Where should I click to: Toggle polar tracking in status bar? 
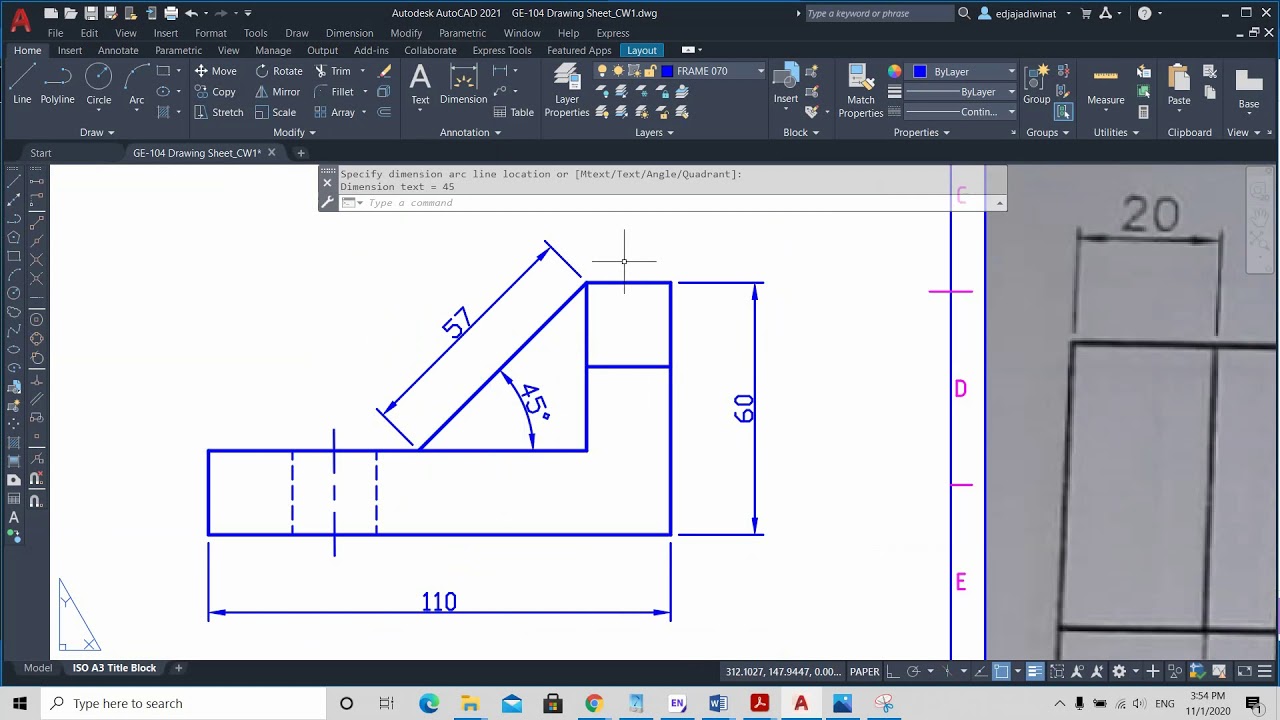(913, 672)
